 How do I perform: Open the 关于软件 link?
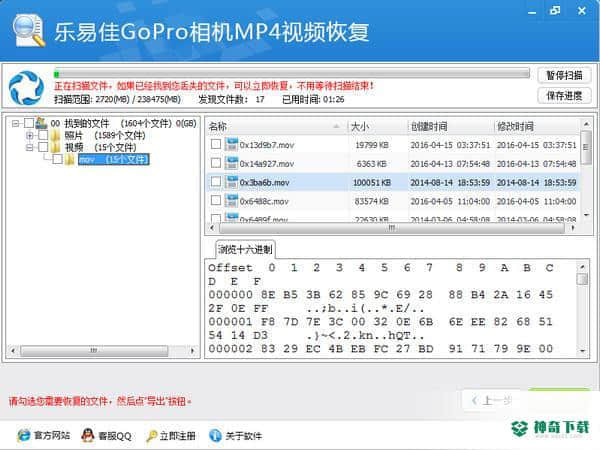point(244,436)
